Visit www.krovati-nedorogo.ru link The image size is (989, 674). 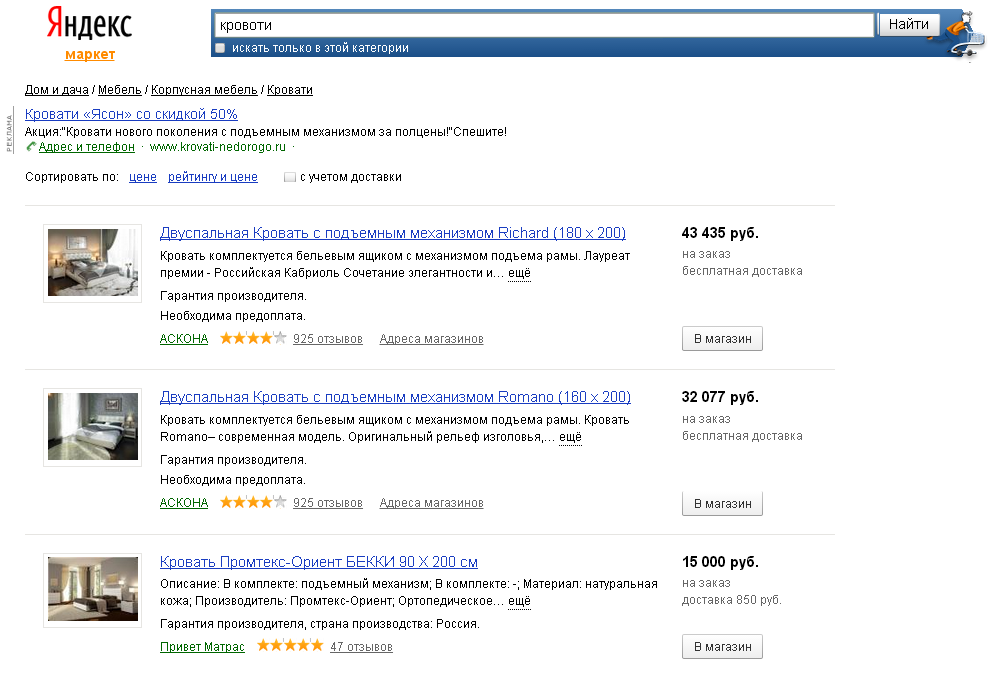pyautogui.click(x=218, y=147)
